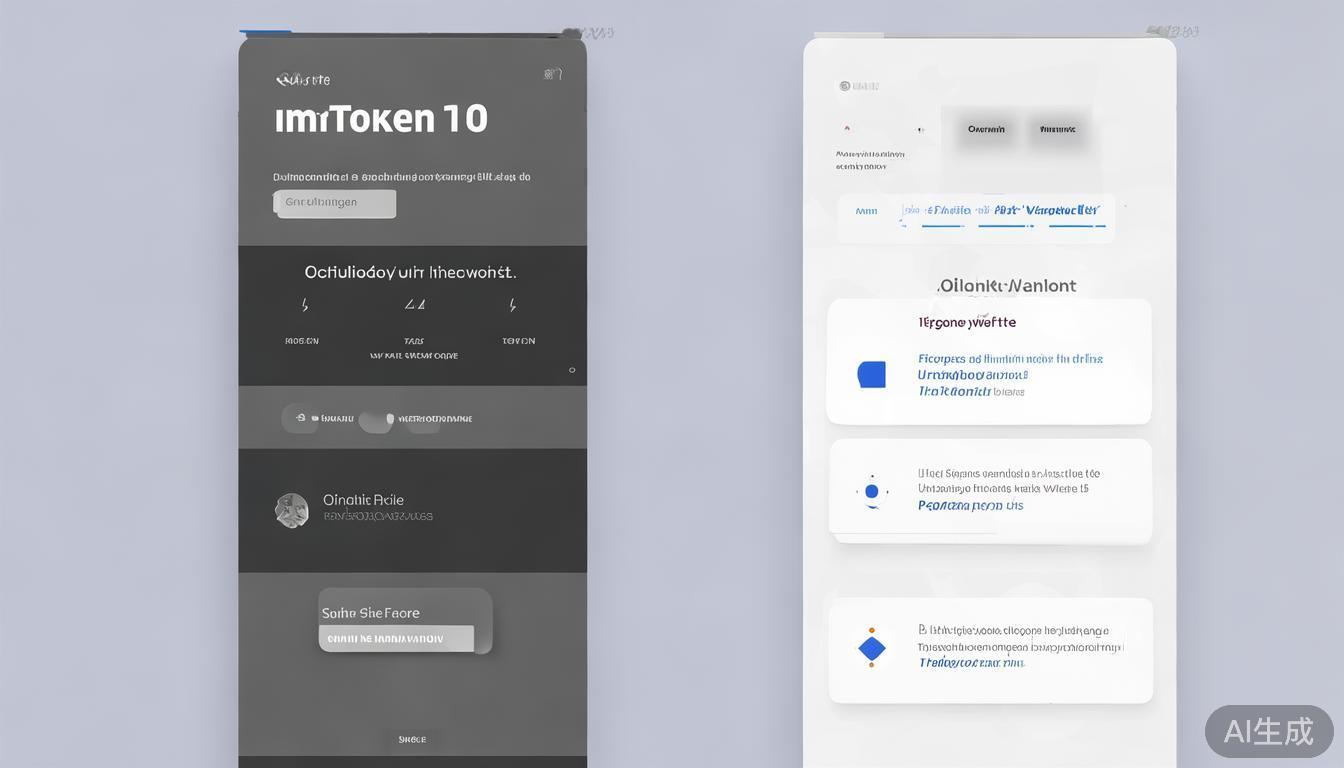Select the last underlined blue tab in the tab row
The width and height of the screenshot is (1344, 768).
pyautogui.click(x=1076, y=211)
